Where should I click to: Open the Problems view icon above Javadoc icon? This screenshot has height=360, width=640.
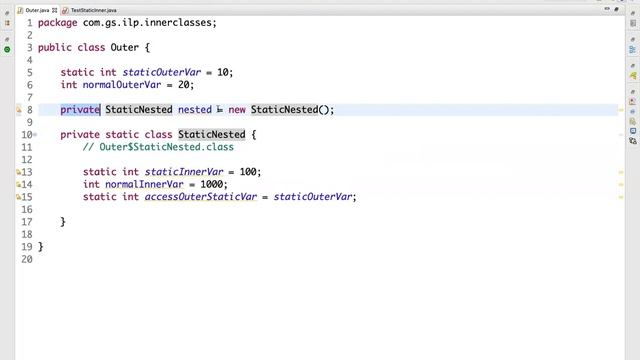point(633,102)
